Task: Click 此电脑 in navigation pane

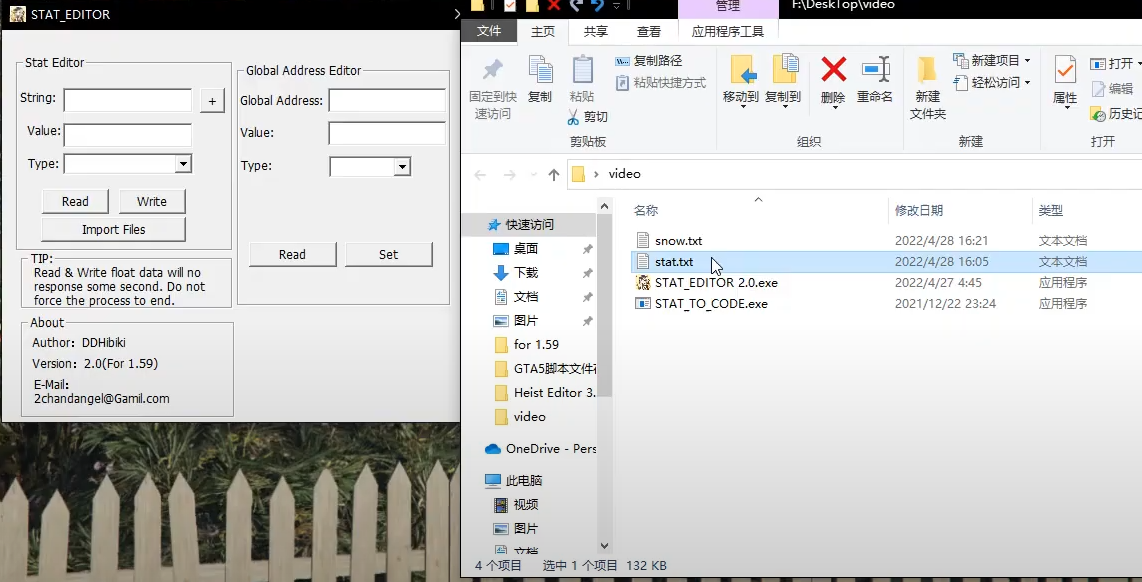Action: [x=524, y=481]
